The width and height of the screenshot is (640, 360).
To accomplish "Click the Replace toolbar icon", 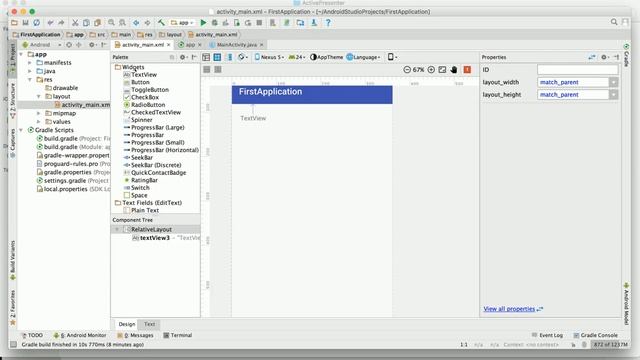I will [x=122, y=23].
